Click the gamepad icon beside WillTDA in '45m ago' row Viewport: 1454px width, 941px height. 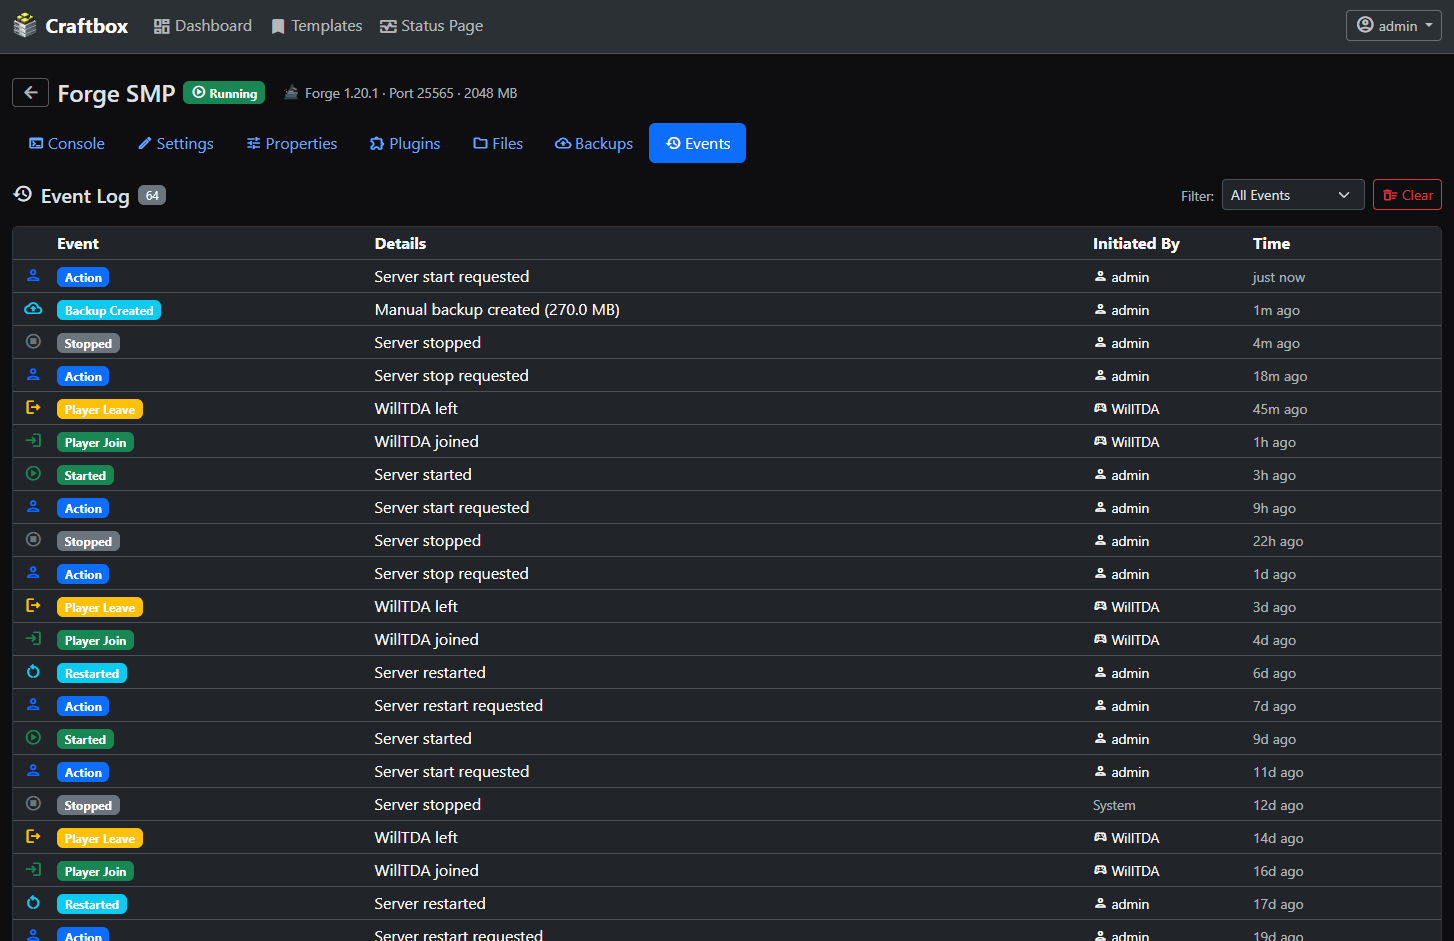(1100, 408)
